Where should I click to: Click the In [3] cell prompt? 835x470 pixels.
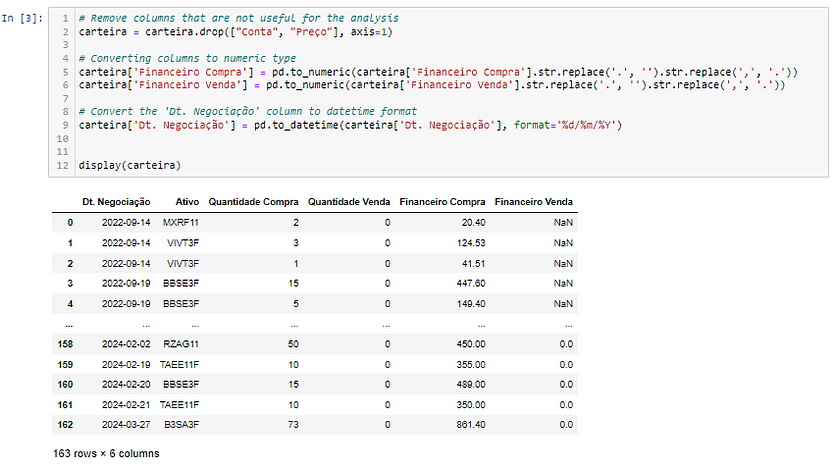coord(22,18)
